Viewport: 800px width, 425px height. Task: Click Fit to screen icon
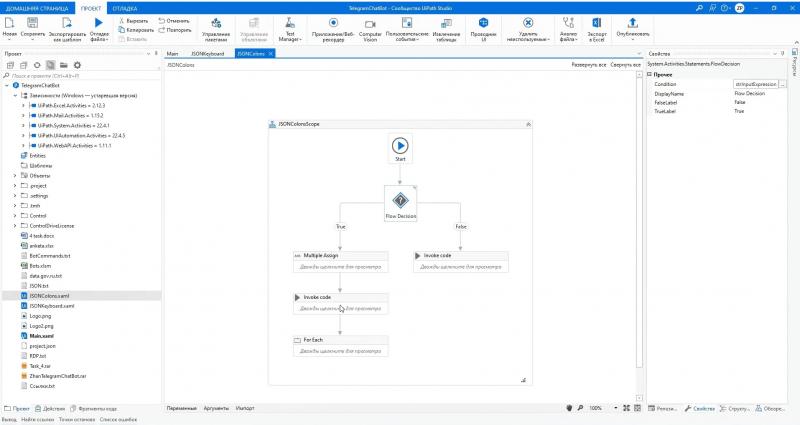[627, 408]
